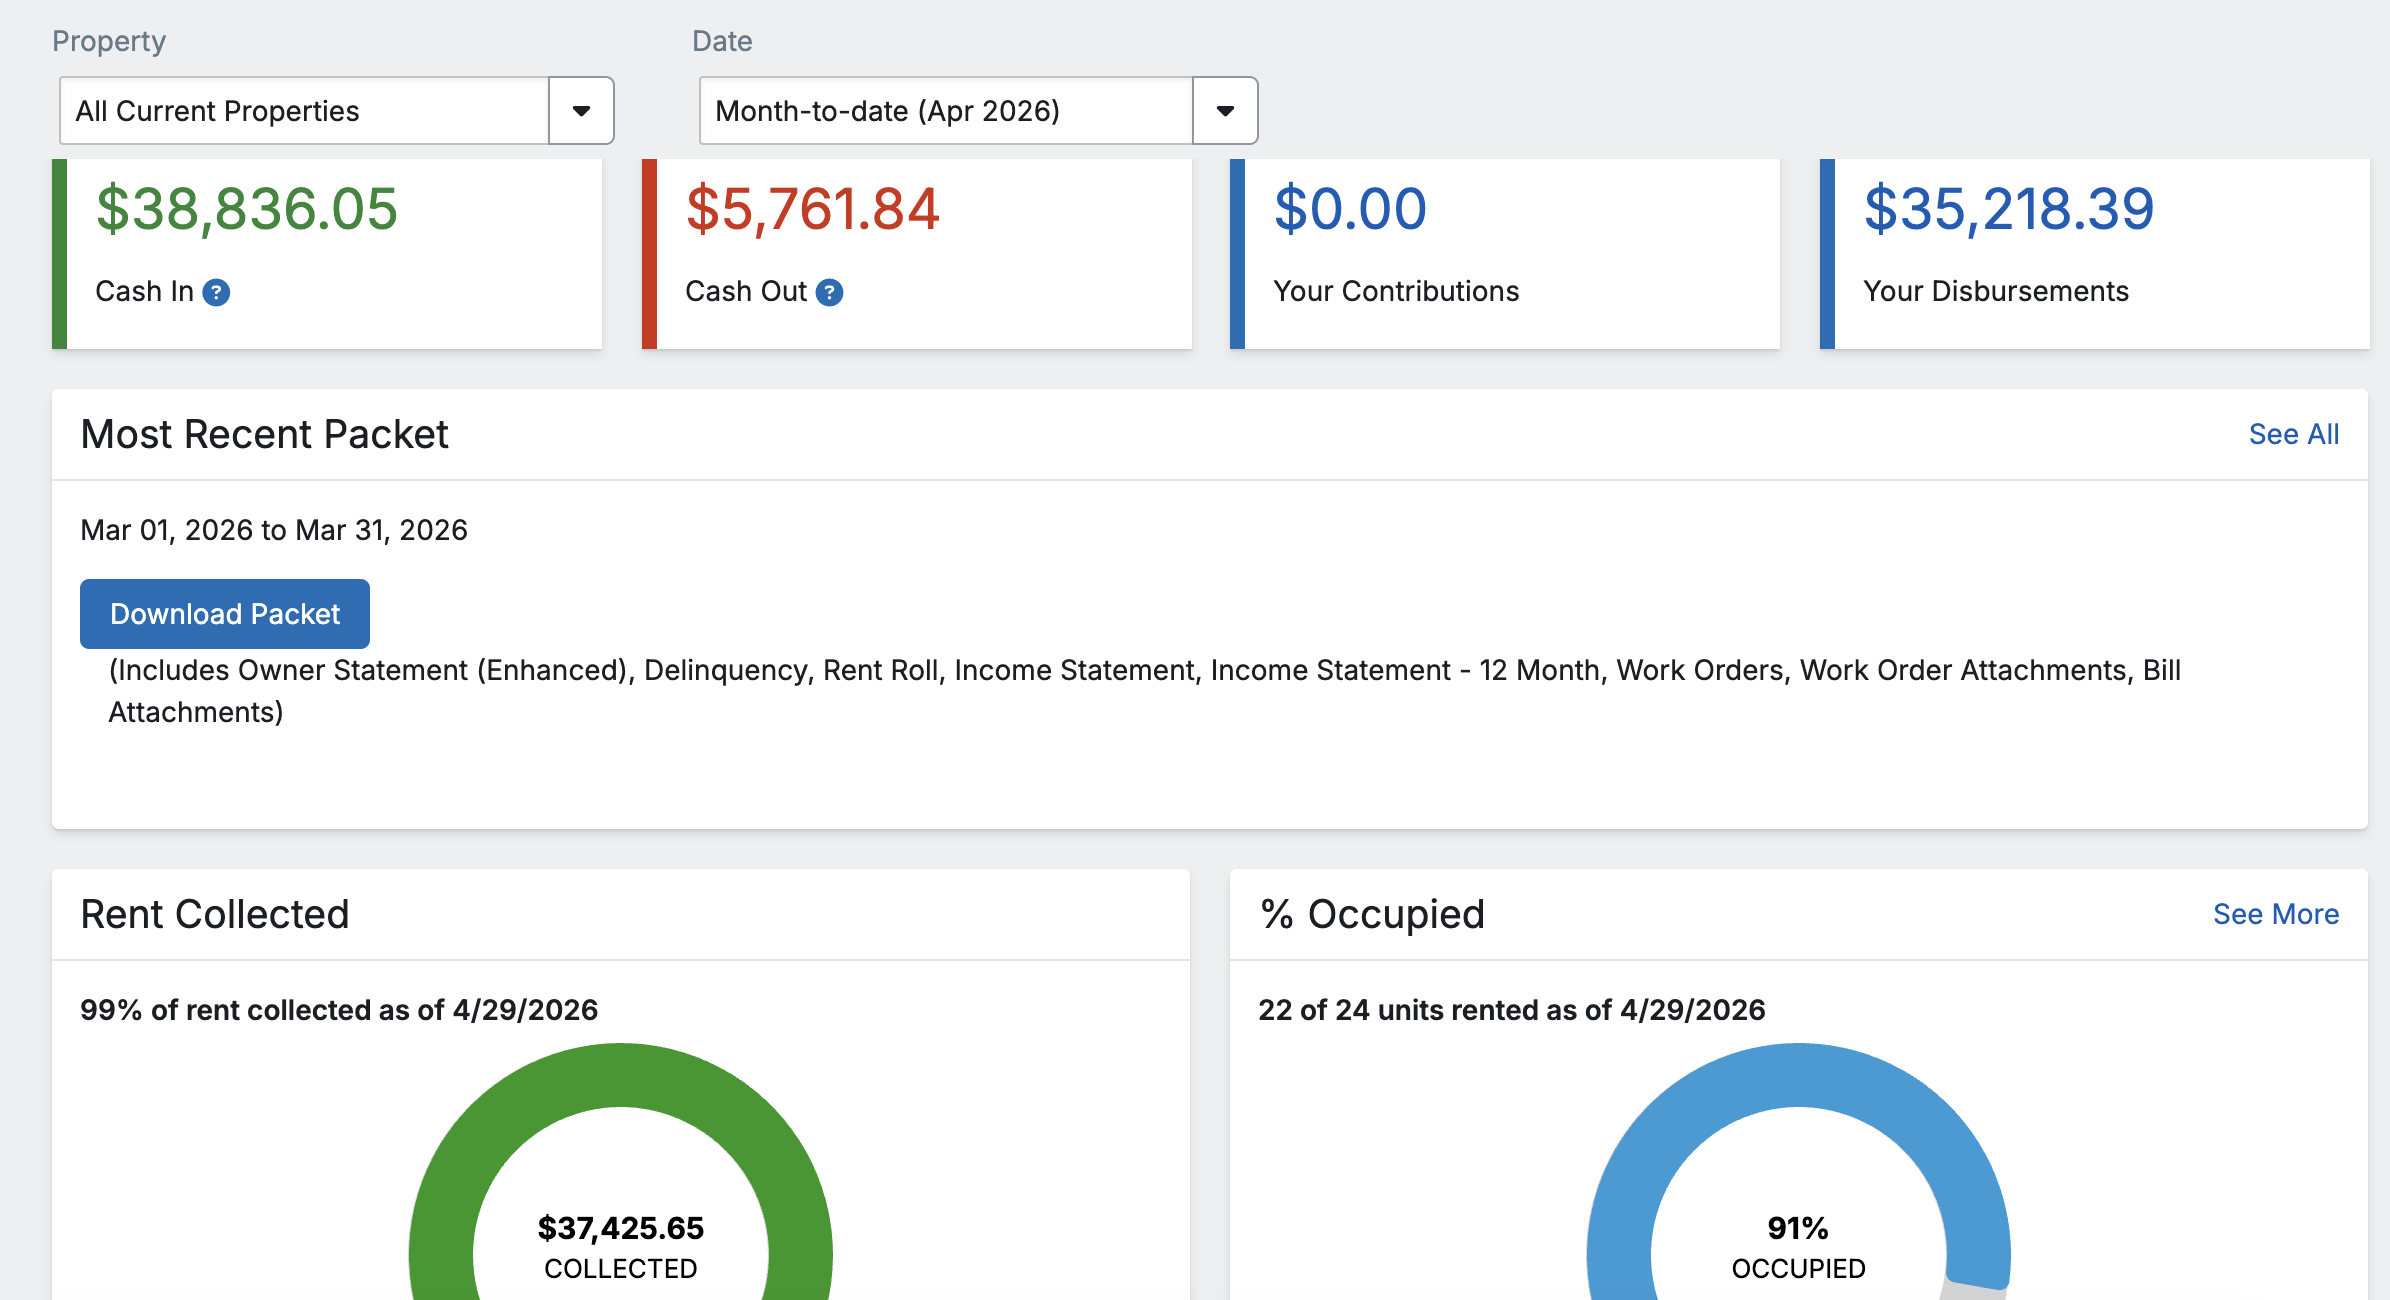Click the Mar 01, 2026 to Mar 31, 2026 range

pyautogui.click(x=274, y=530)
